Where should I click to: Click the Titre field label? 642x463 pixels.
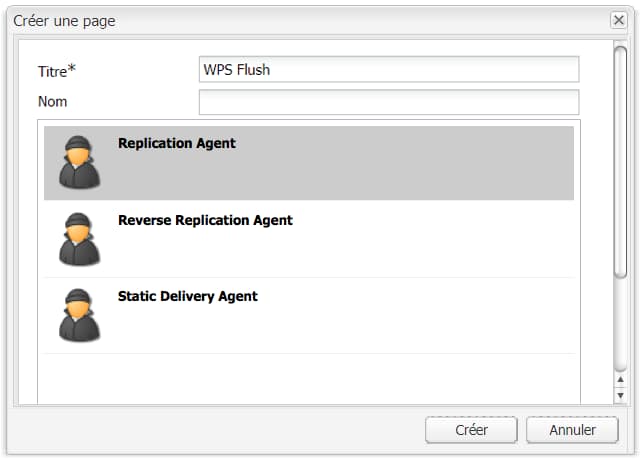(50, 70)
